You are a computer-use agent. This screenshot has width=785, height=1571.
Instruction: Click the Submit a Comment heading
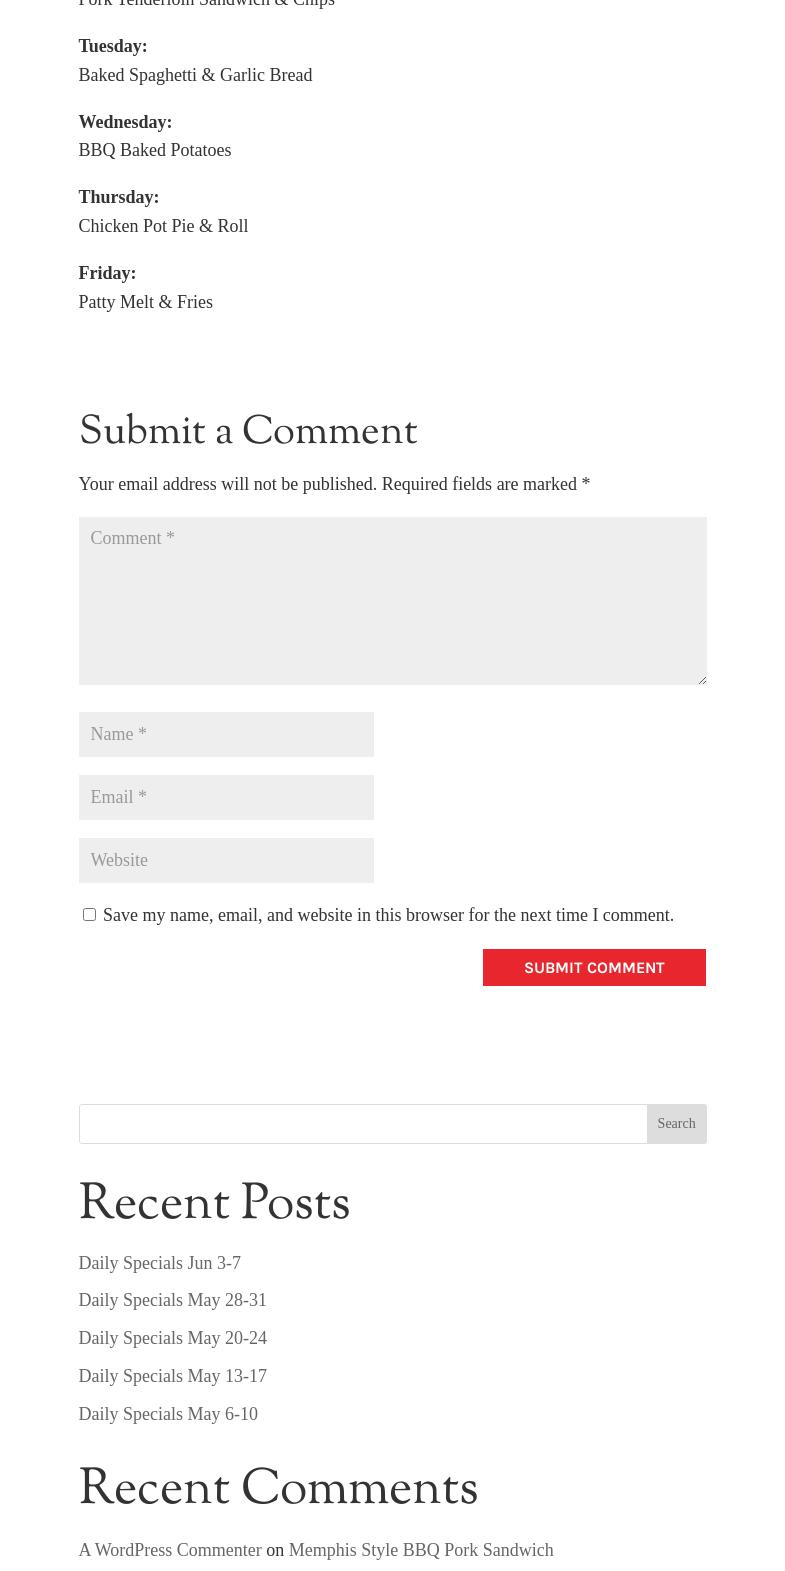click(x=248, y=432)
